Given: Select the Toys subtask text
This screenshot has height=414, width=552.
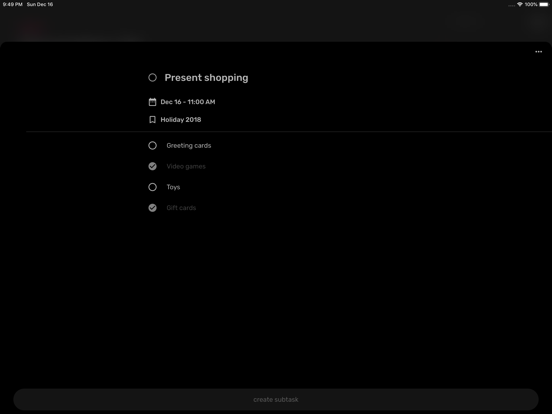Looking at the screenshot, I should (173, 187).
